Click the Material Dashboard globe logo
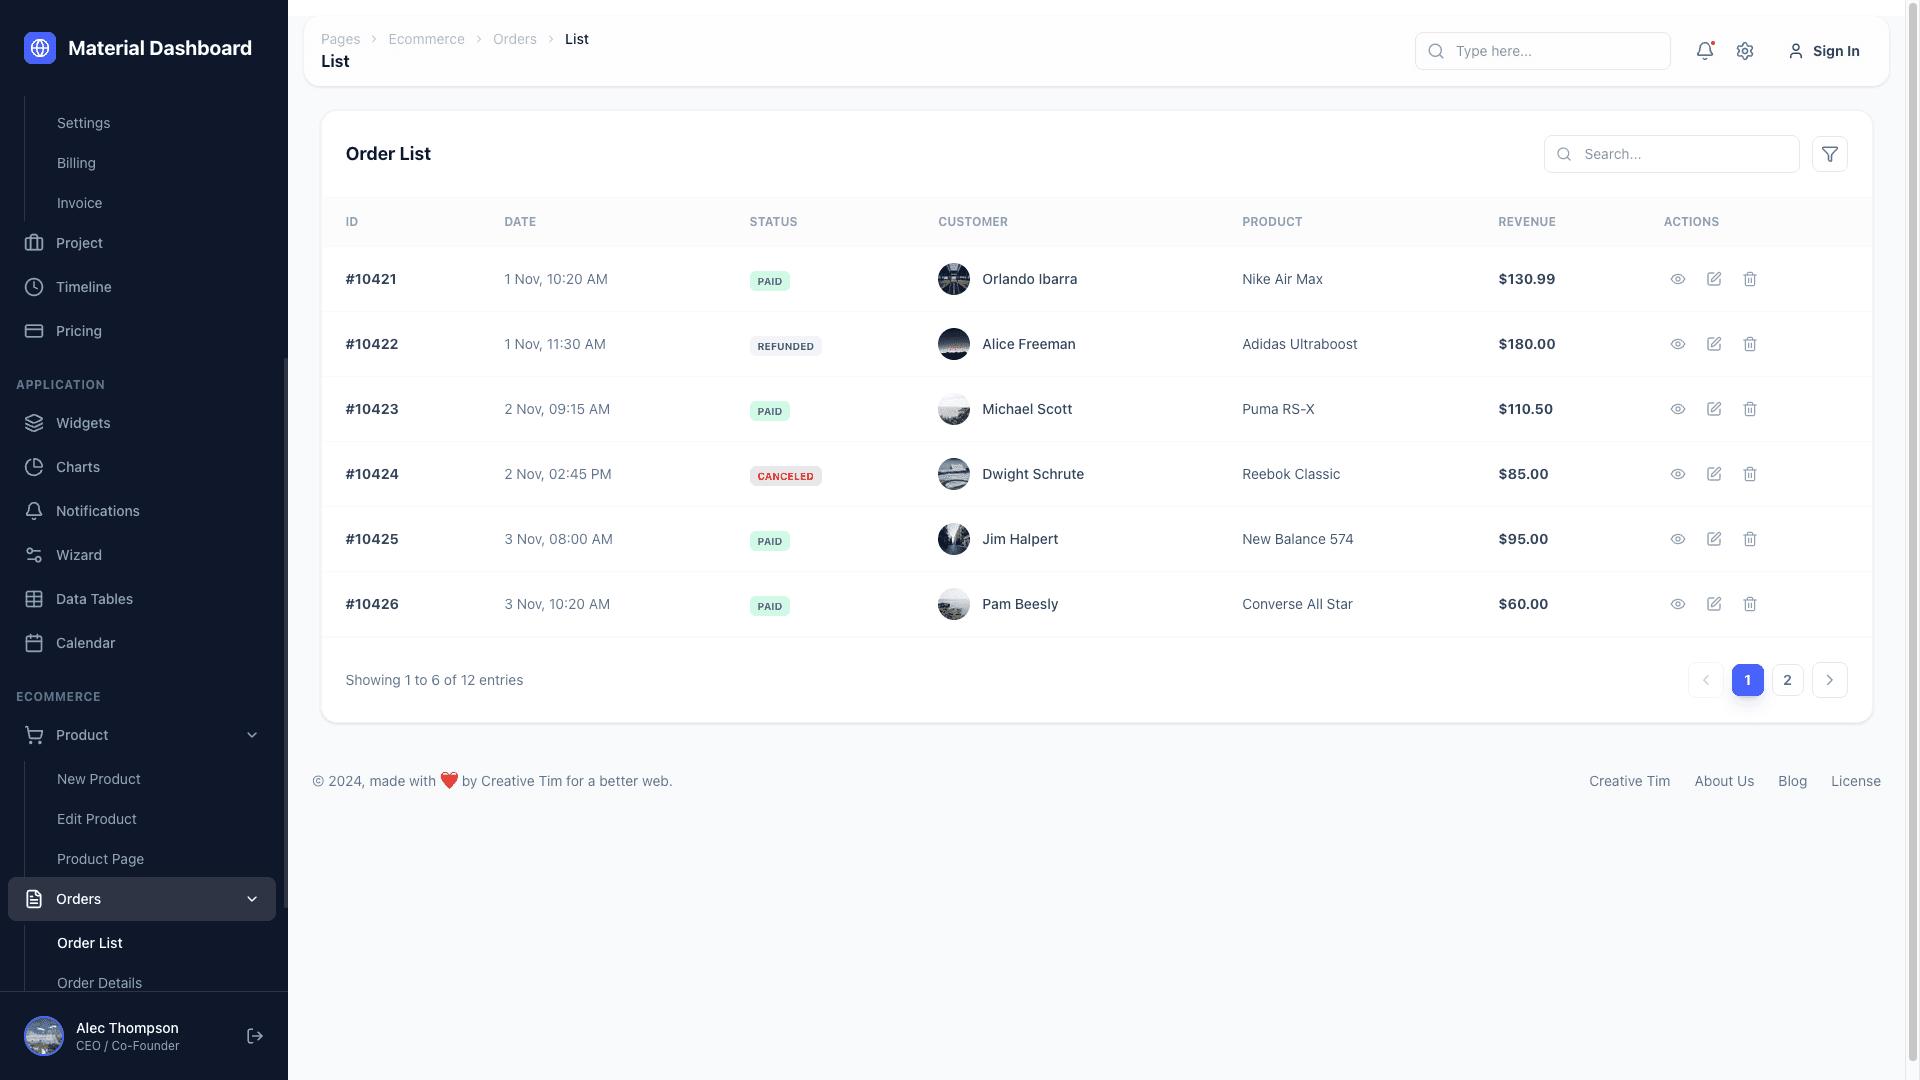 click(x=39, y=47)
